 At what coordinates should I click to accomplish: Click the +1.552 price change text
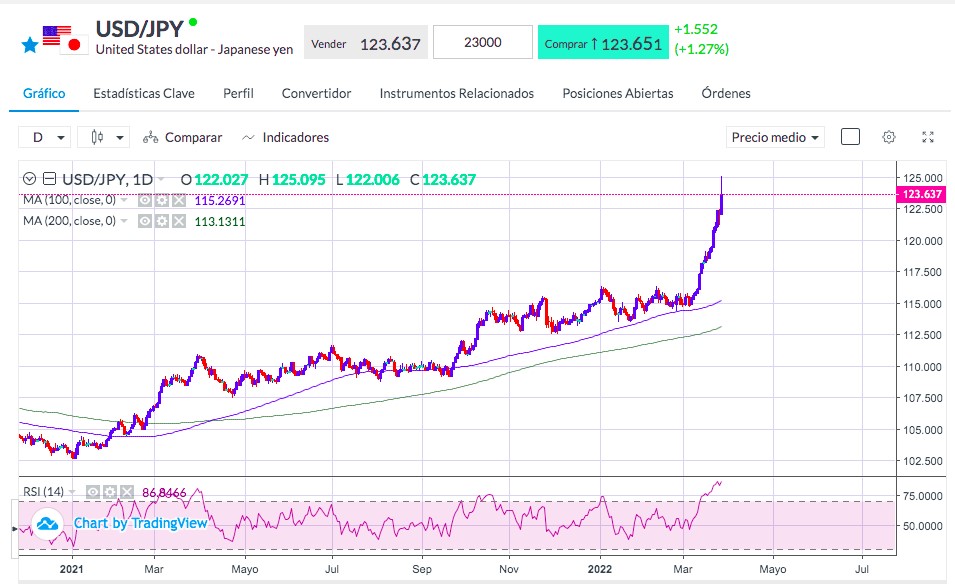coord(696,29)
